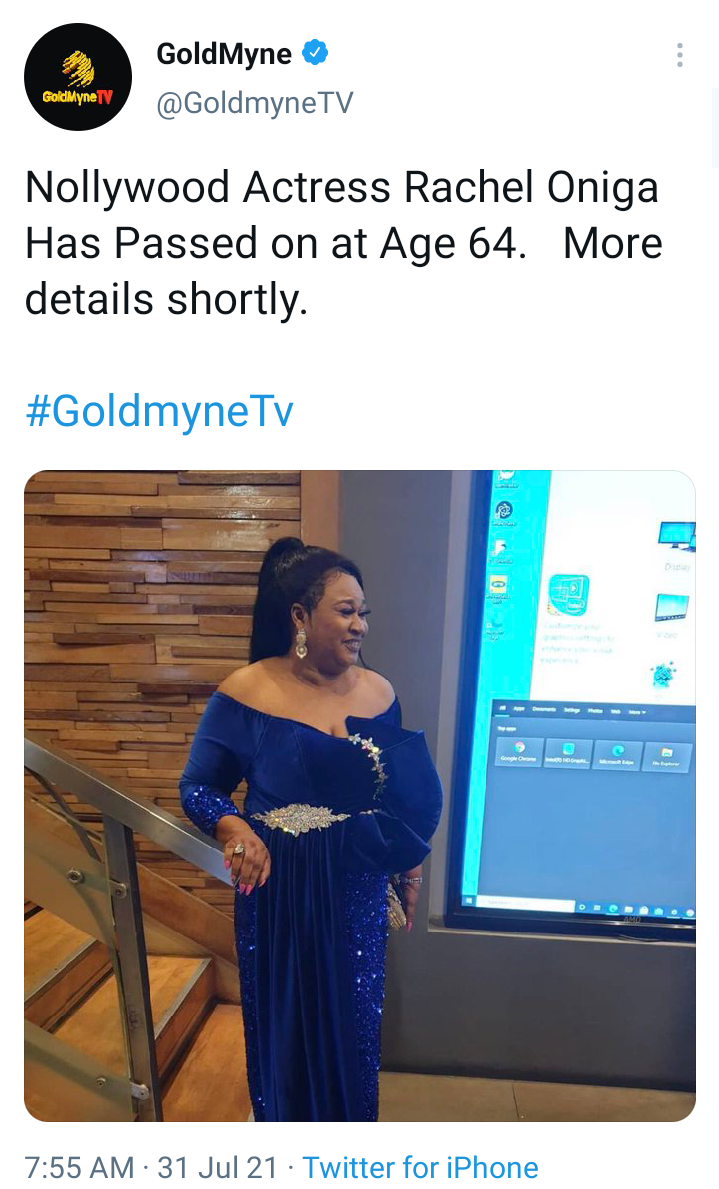The height and width of the screenshot is (1189, 719).
Task: Select Google Chrome tile on pictured monitor
Action: pos(519,751)
